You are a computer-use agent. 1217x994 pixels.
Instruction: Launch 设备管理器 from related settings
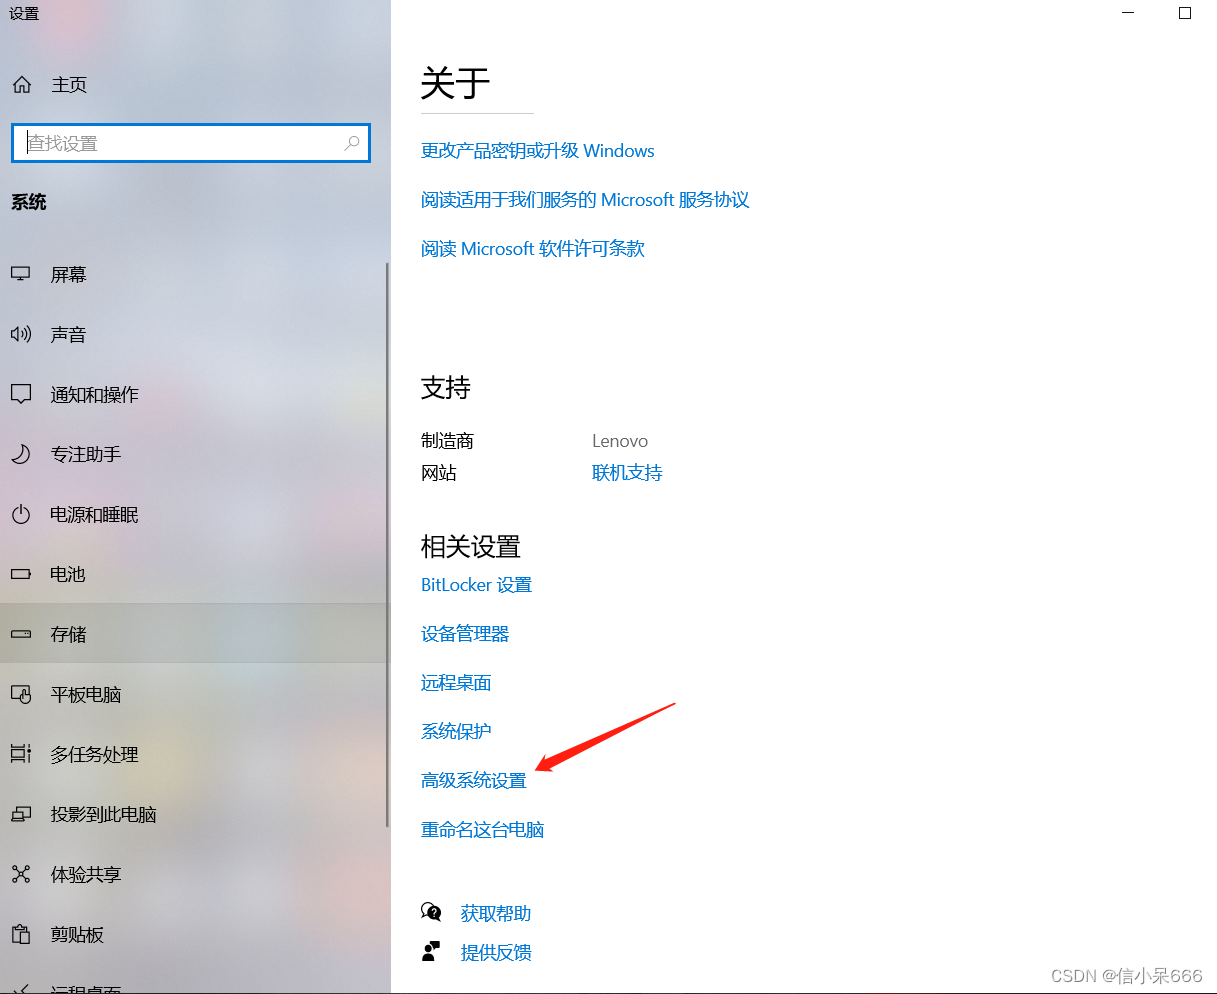tap(465, 634)
